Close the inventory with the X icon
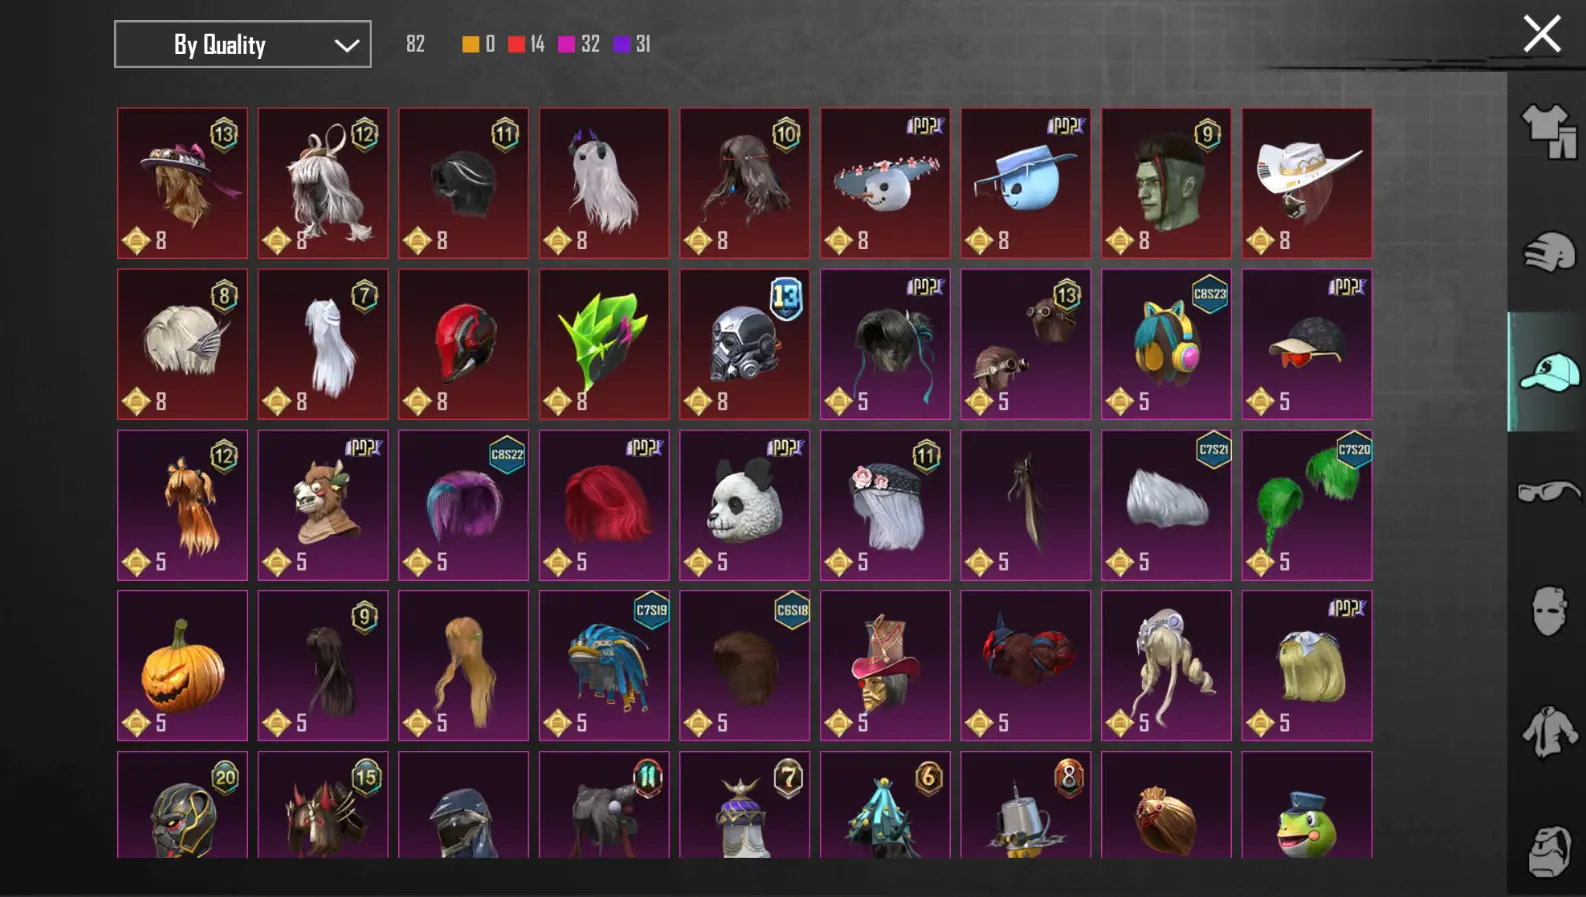Viewport: 1586px width, 897px height. tap(1541, 34)
